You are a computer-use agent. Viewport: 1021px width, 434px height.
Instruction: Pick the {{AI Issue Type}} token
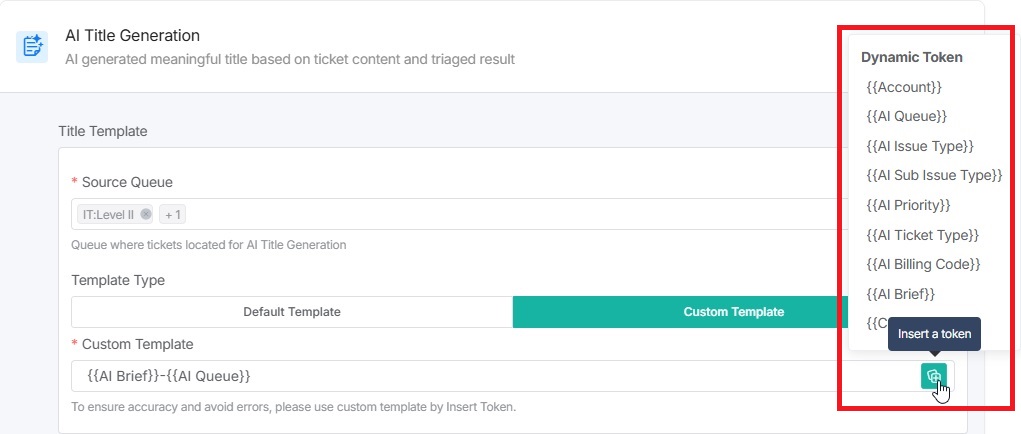[920, 146]
